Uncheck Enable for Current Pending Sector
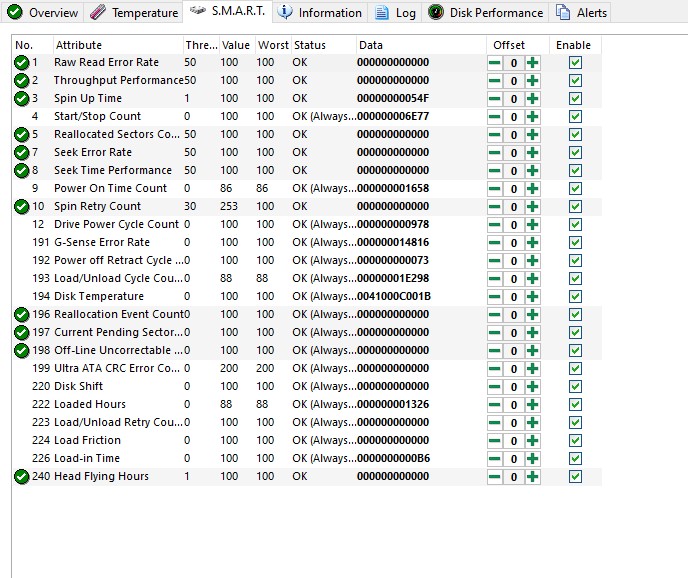This screenshot has width=688, height=578. (x=575, y=333)
